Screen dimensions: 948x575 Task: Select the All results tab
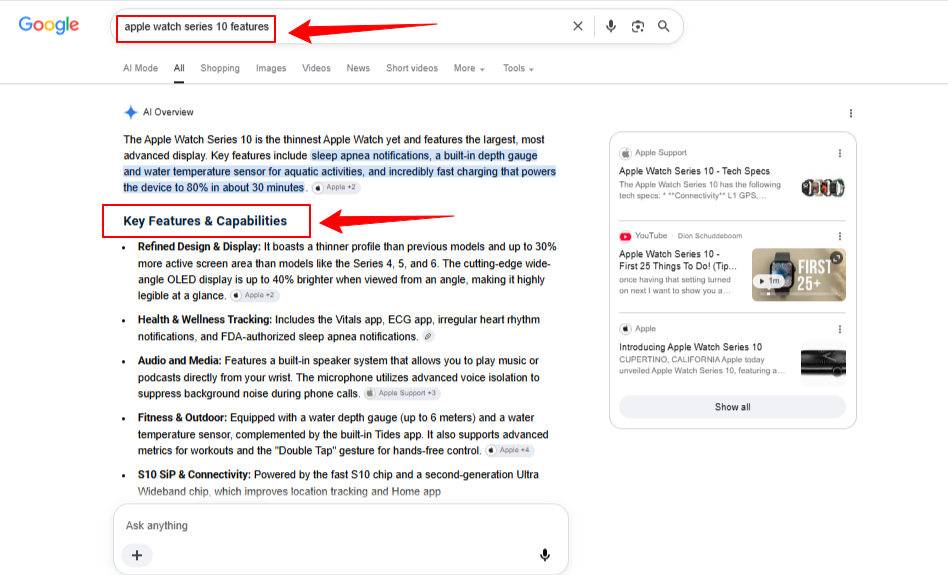(179, 68)
